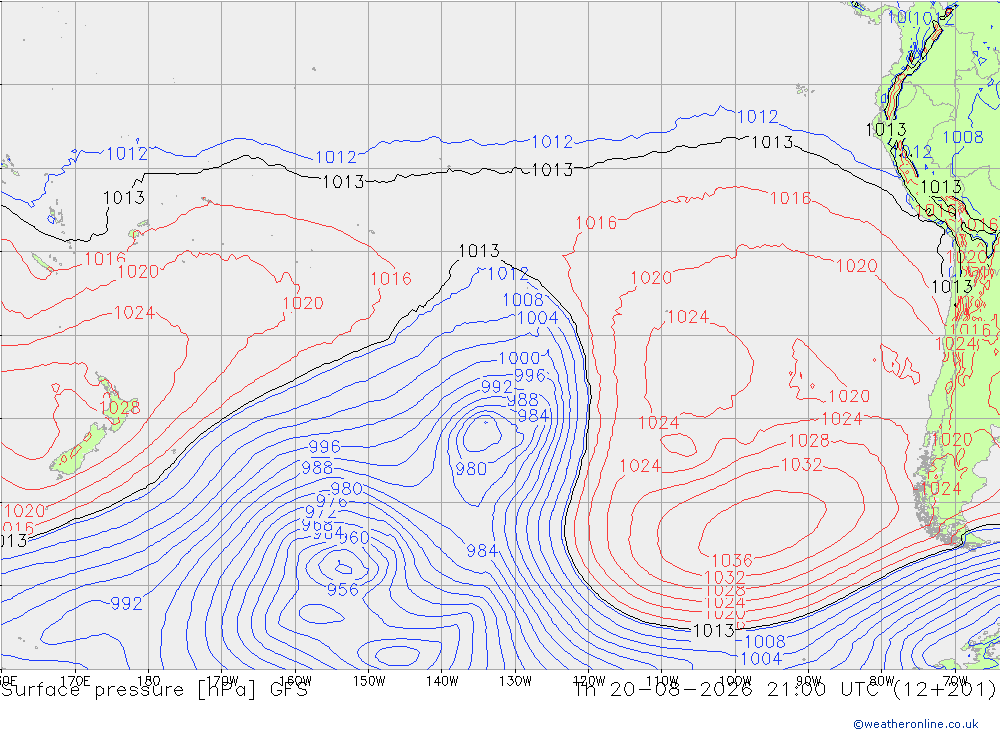
Task: Click the 120W longitude axis label
Action: tap(589, 681)
